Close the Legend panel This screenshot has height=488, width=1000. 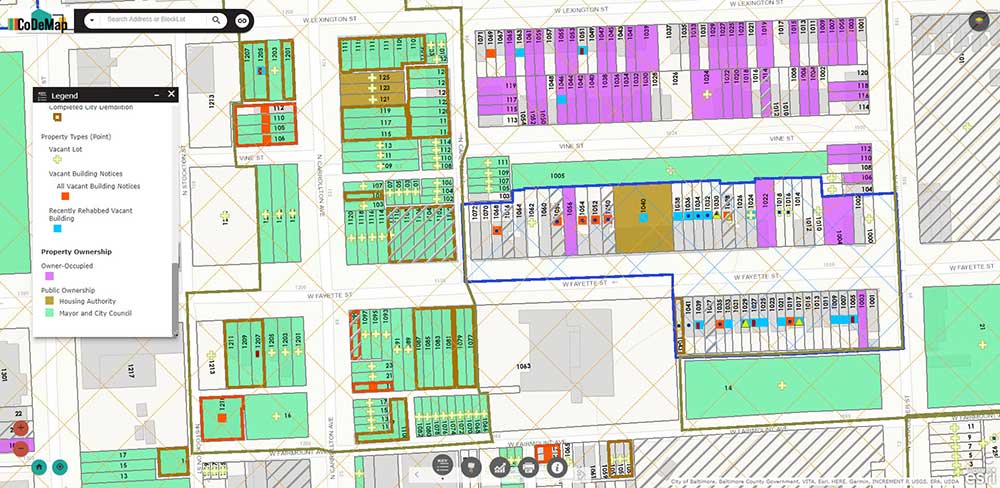[x=171, y=94]
